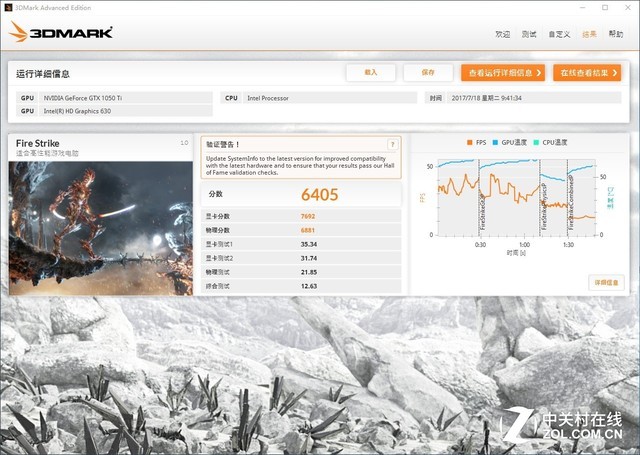Viewport: 640px width, 455px height.
Task: Click the FireStrikeGt2P marker in chart
Action: click(x=482, y=212)
